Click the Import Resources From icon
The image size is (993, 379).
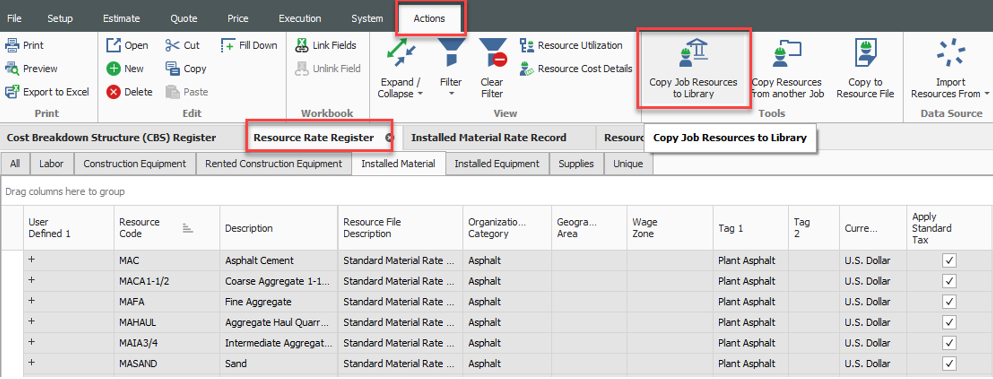click(950, 53)
